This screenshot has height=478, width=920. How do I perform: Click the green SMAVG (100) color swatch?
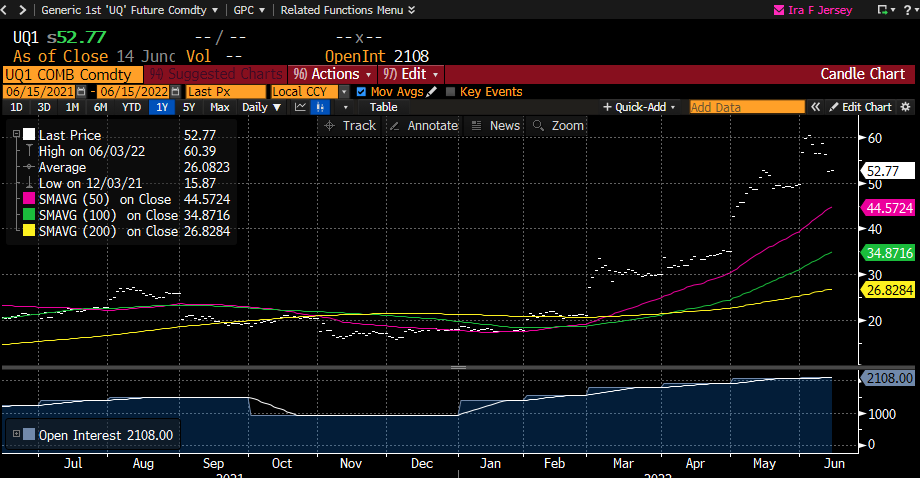coord(29,215)
